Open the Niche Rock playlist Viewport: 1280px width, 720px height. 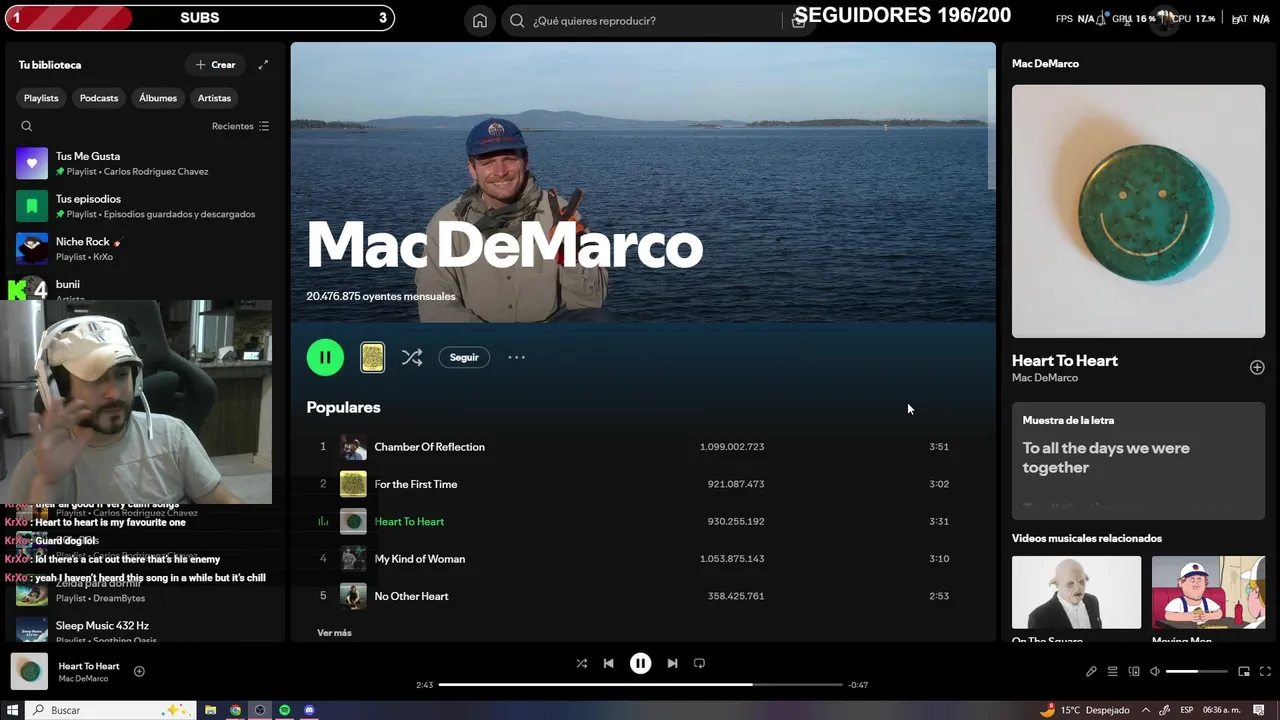click(x=144, y=249)
